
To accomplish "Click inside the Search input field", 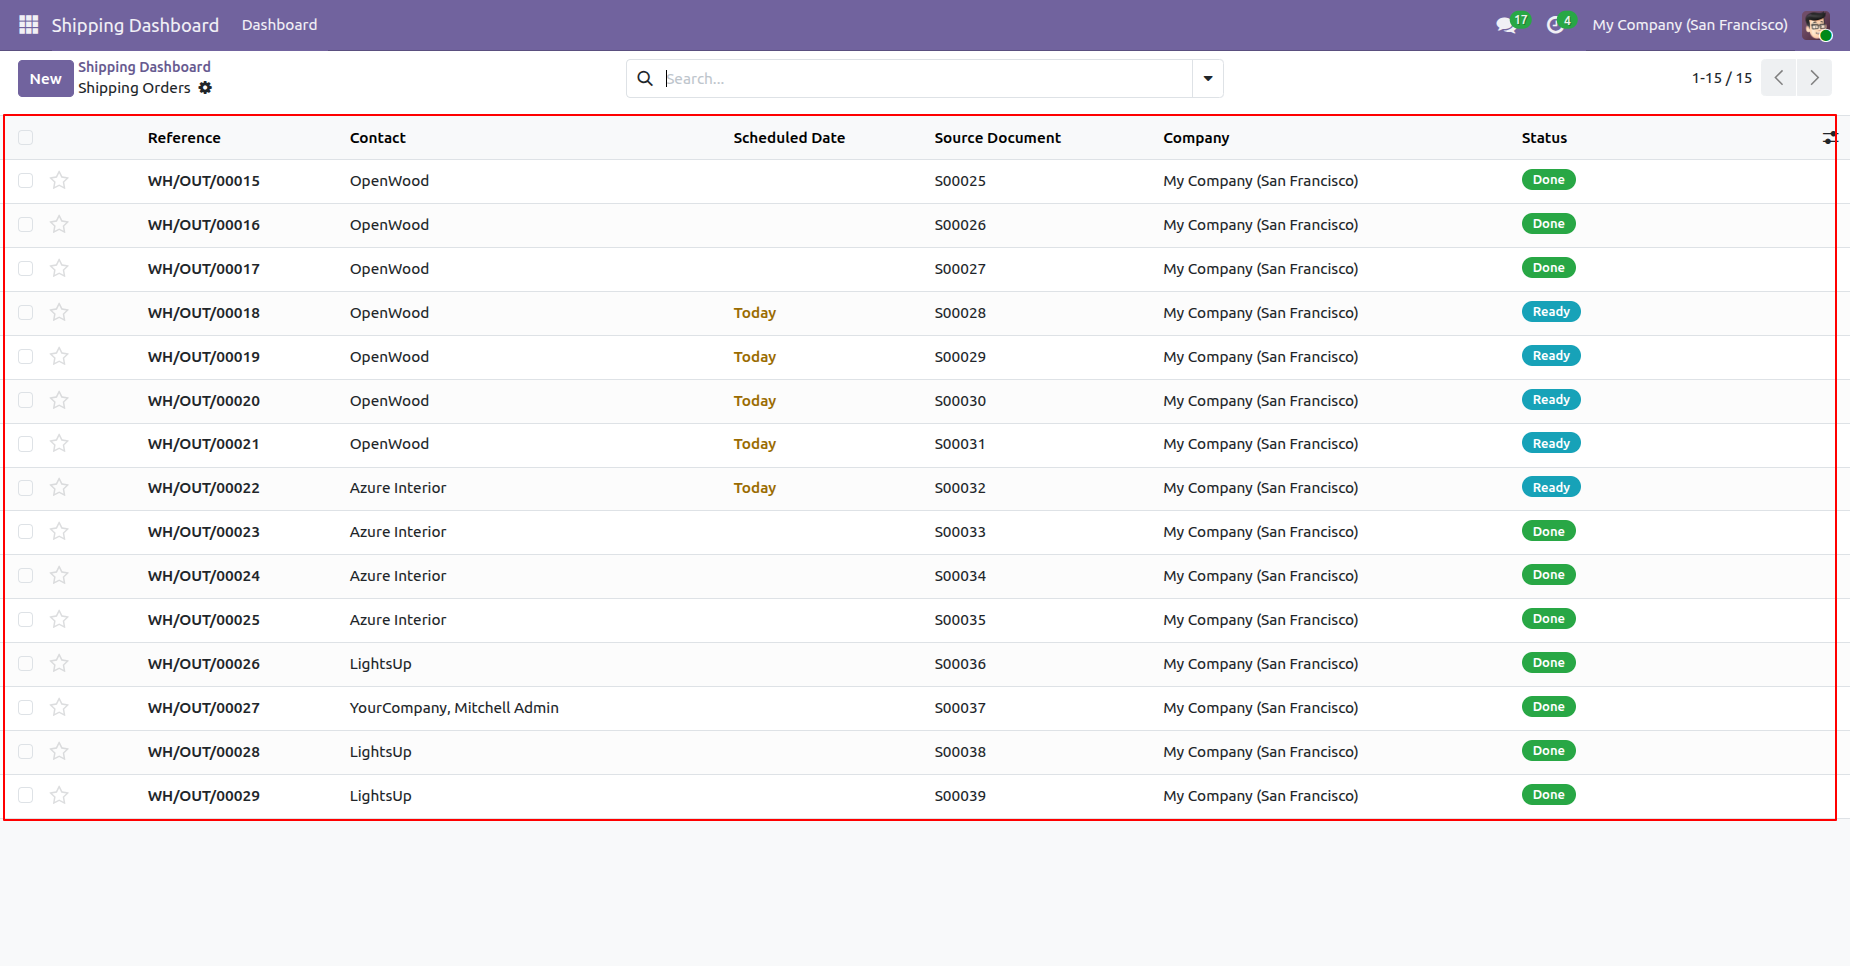I will 925,78.
